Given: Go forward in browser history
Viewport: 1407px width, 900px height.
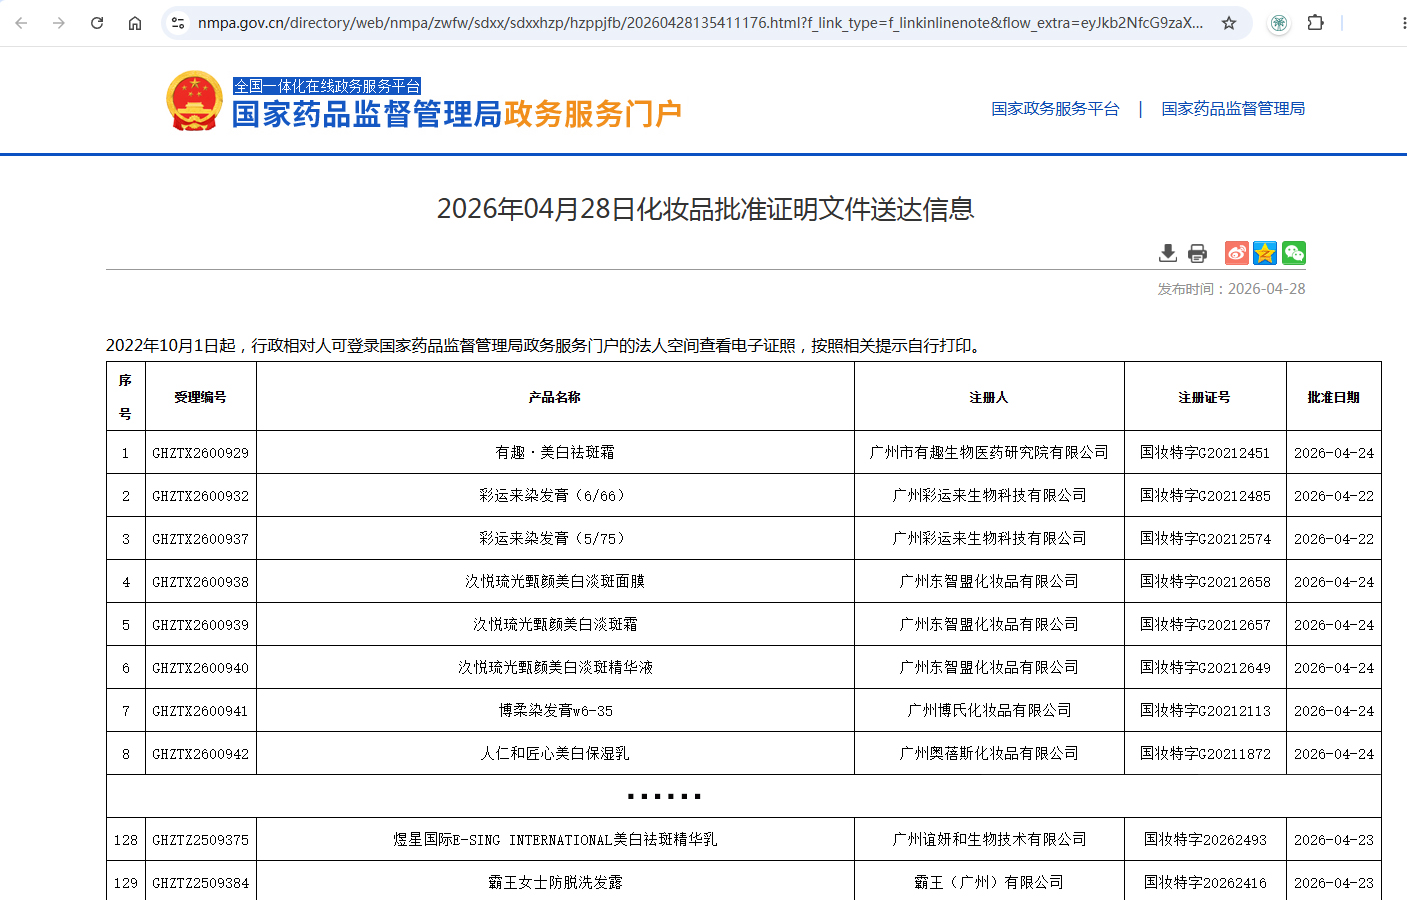Looking at the screenshot, I should pos(59,22).
